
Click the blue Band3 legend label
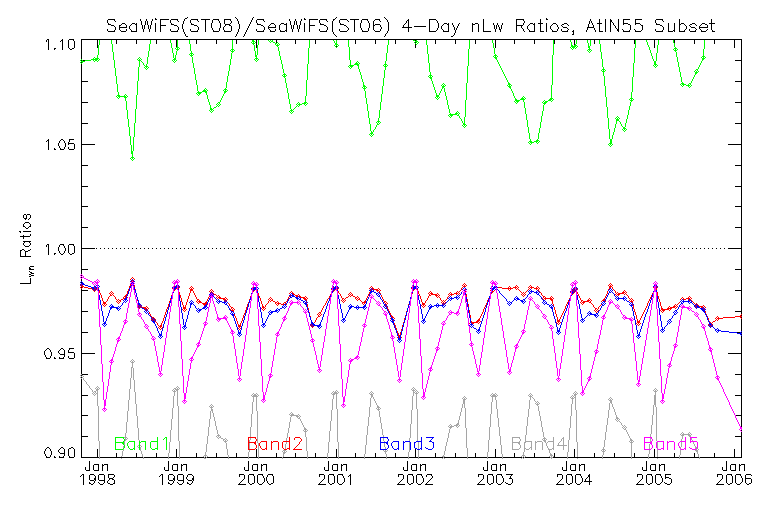click(x=407, y=444)
